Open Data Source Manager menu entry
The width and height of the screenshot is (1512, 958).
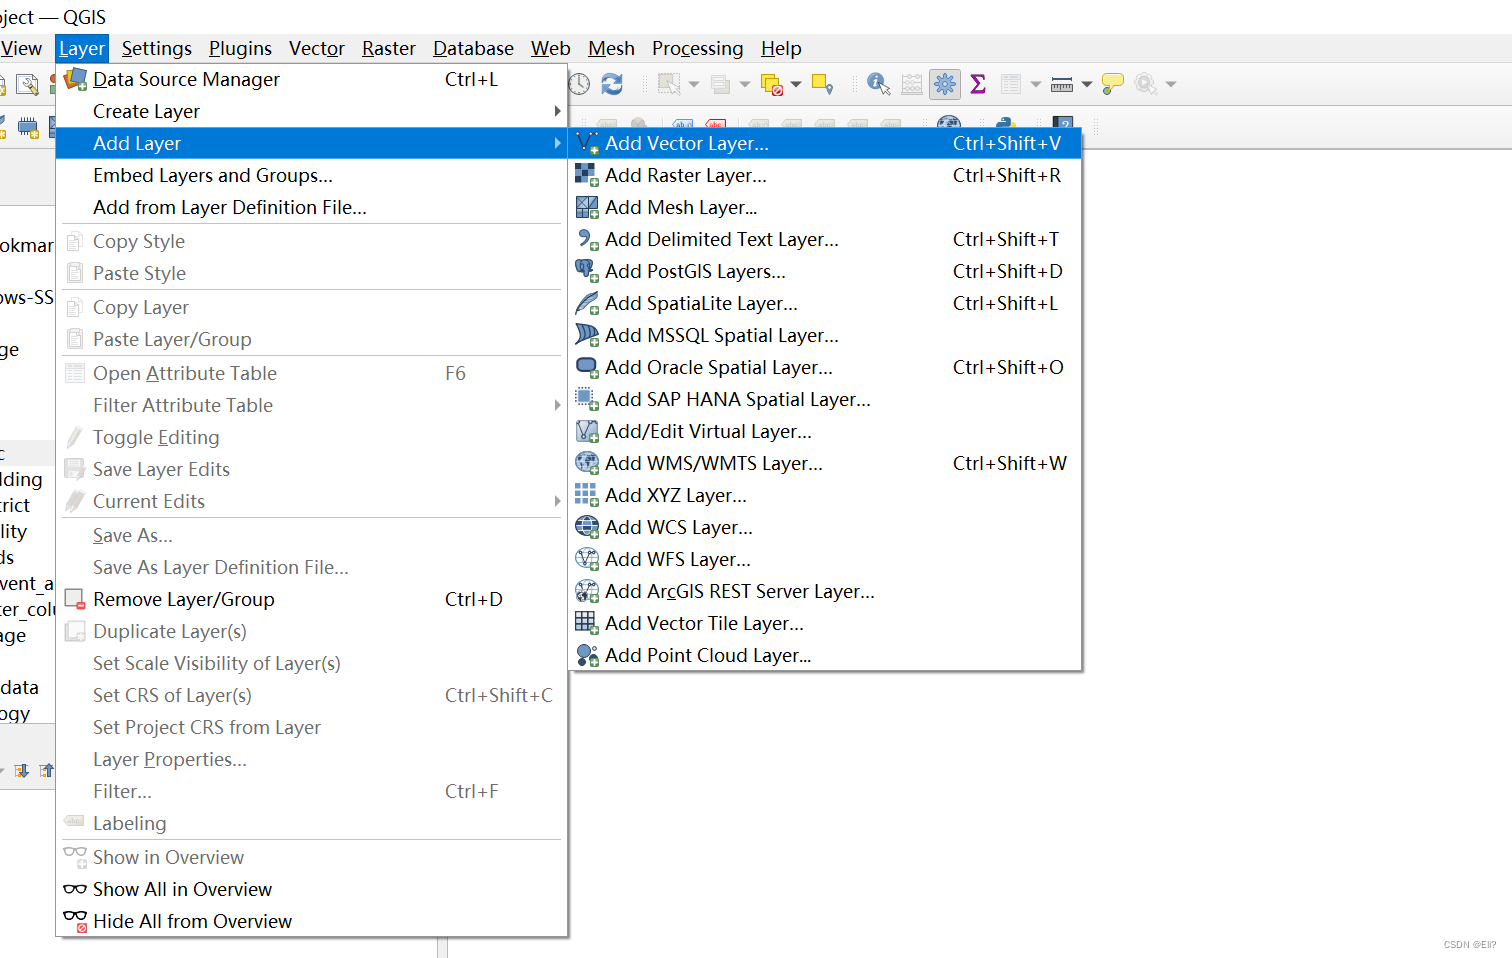(311, 79)
